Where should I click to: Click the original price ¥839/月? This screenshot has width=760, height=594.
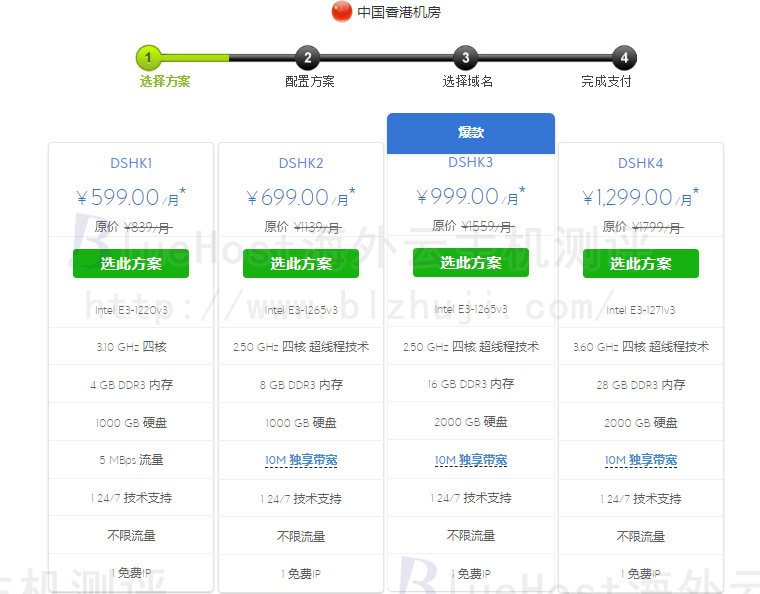(x=148, y=227)
